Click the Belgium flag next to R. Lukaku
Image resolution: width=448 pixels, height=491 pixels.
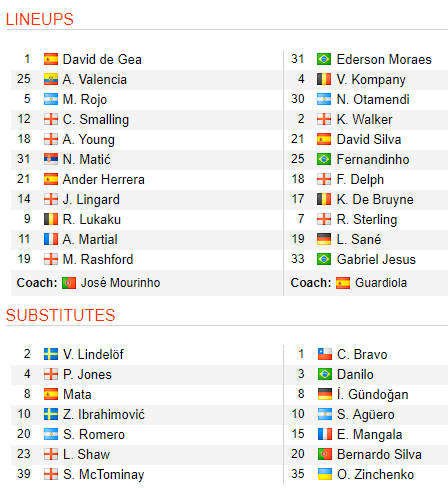click(51, 219)
